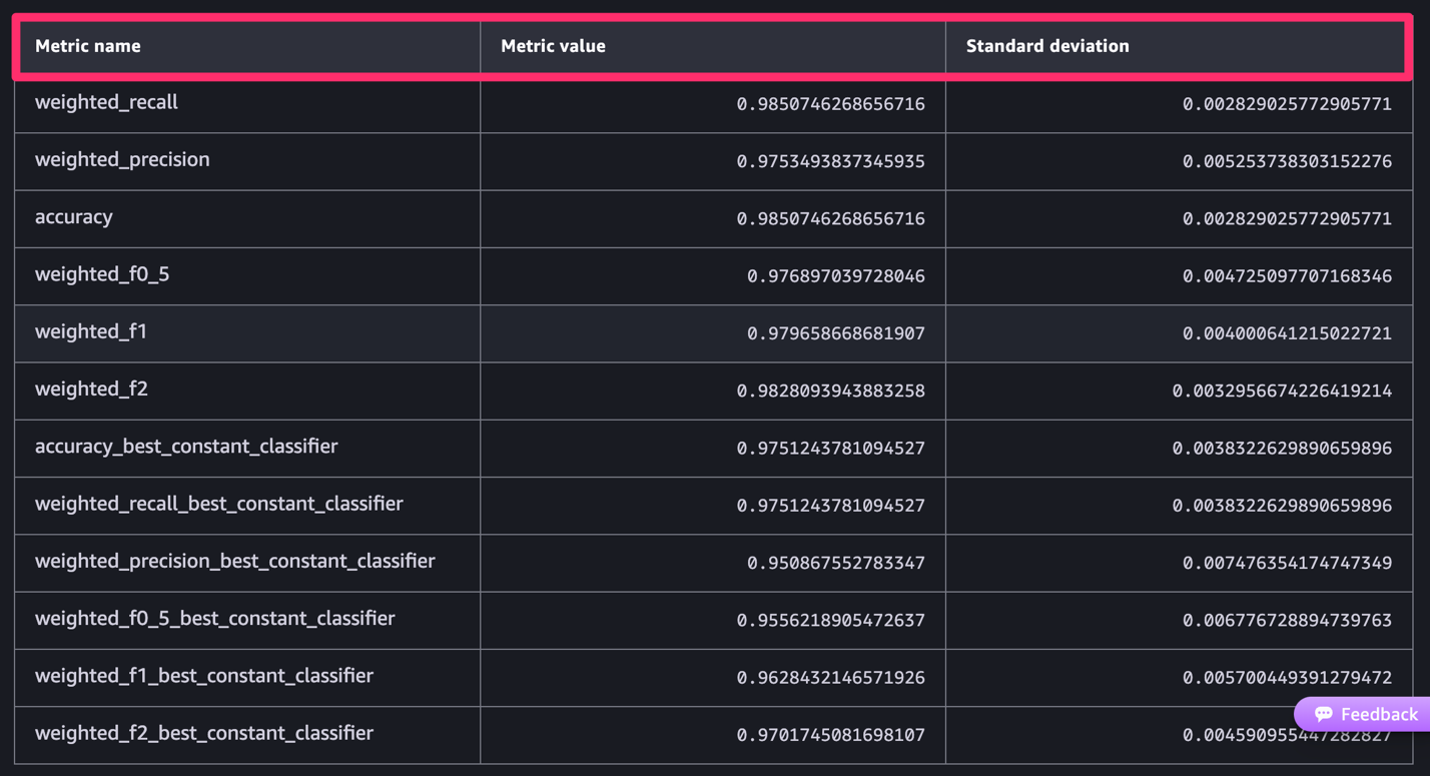
Task: Click the accuracy value 0.9850746268656716
Action: point(831,219)
